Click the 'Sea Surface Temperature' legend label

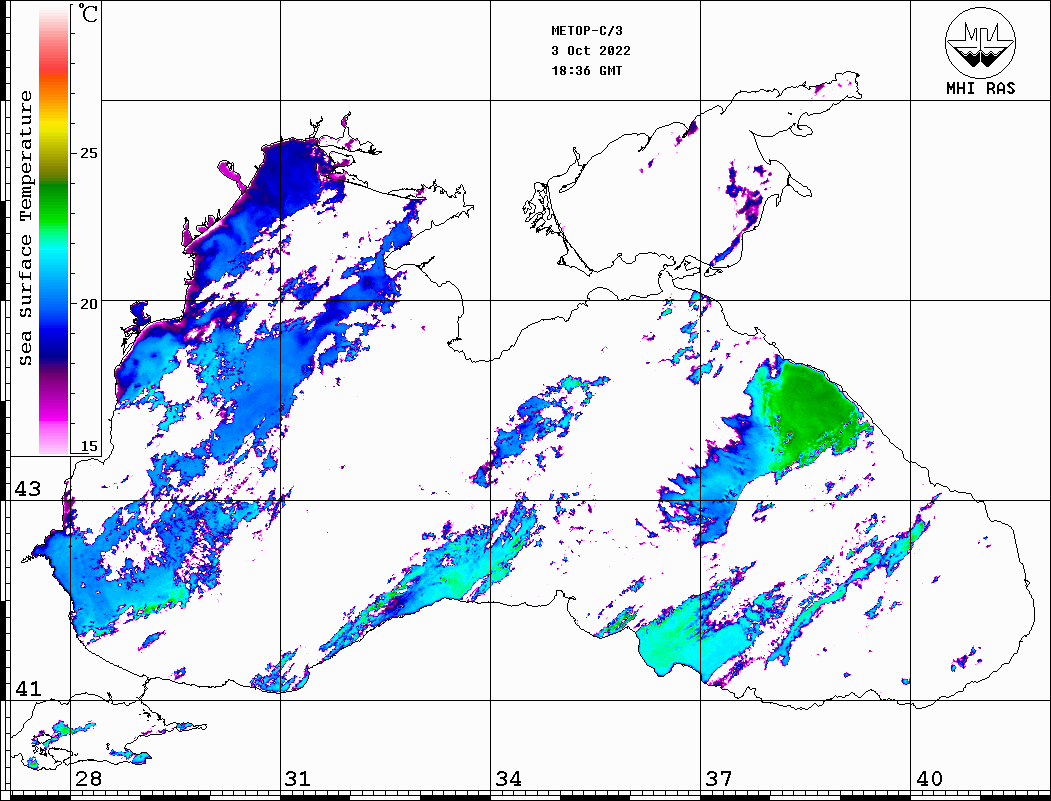tap(25, 229)
